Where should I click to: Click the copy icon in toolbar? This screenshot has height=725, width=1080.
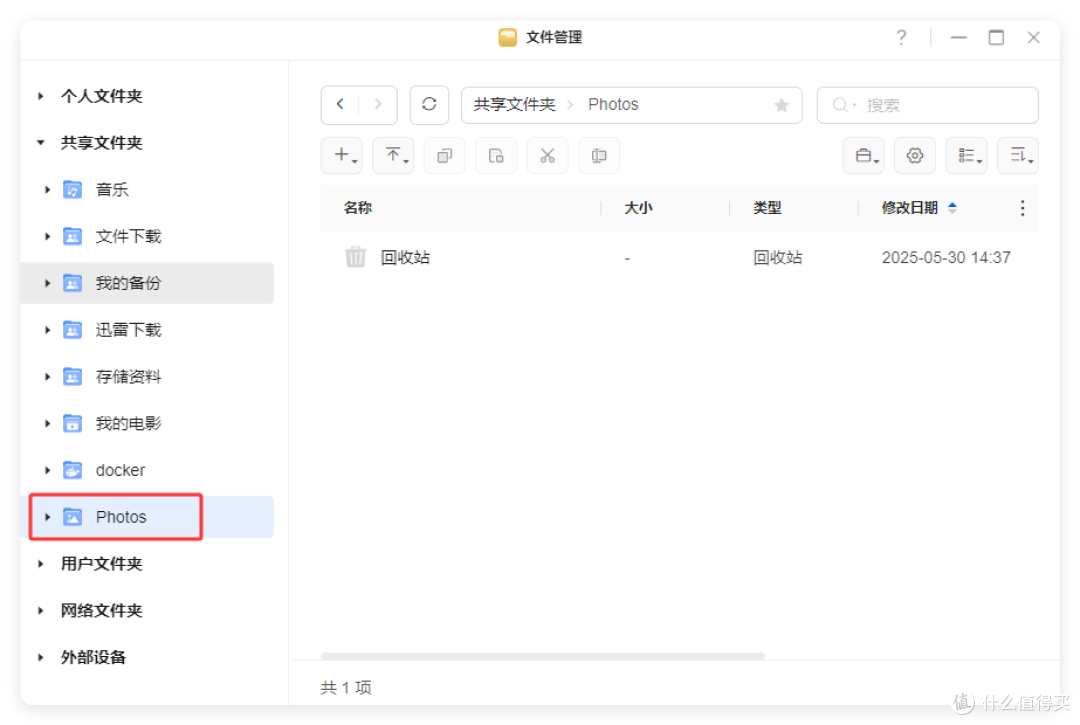tap(444, 156)
